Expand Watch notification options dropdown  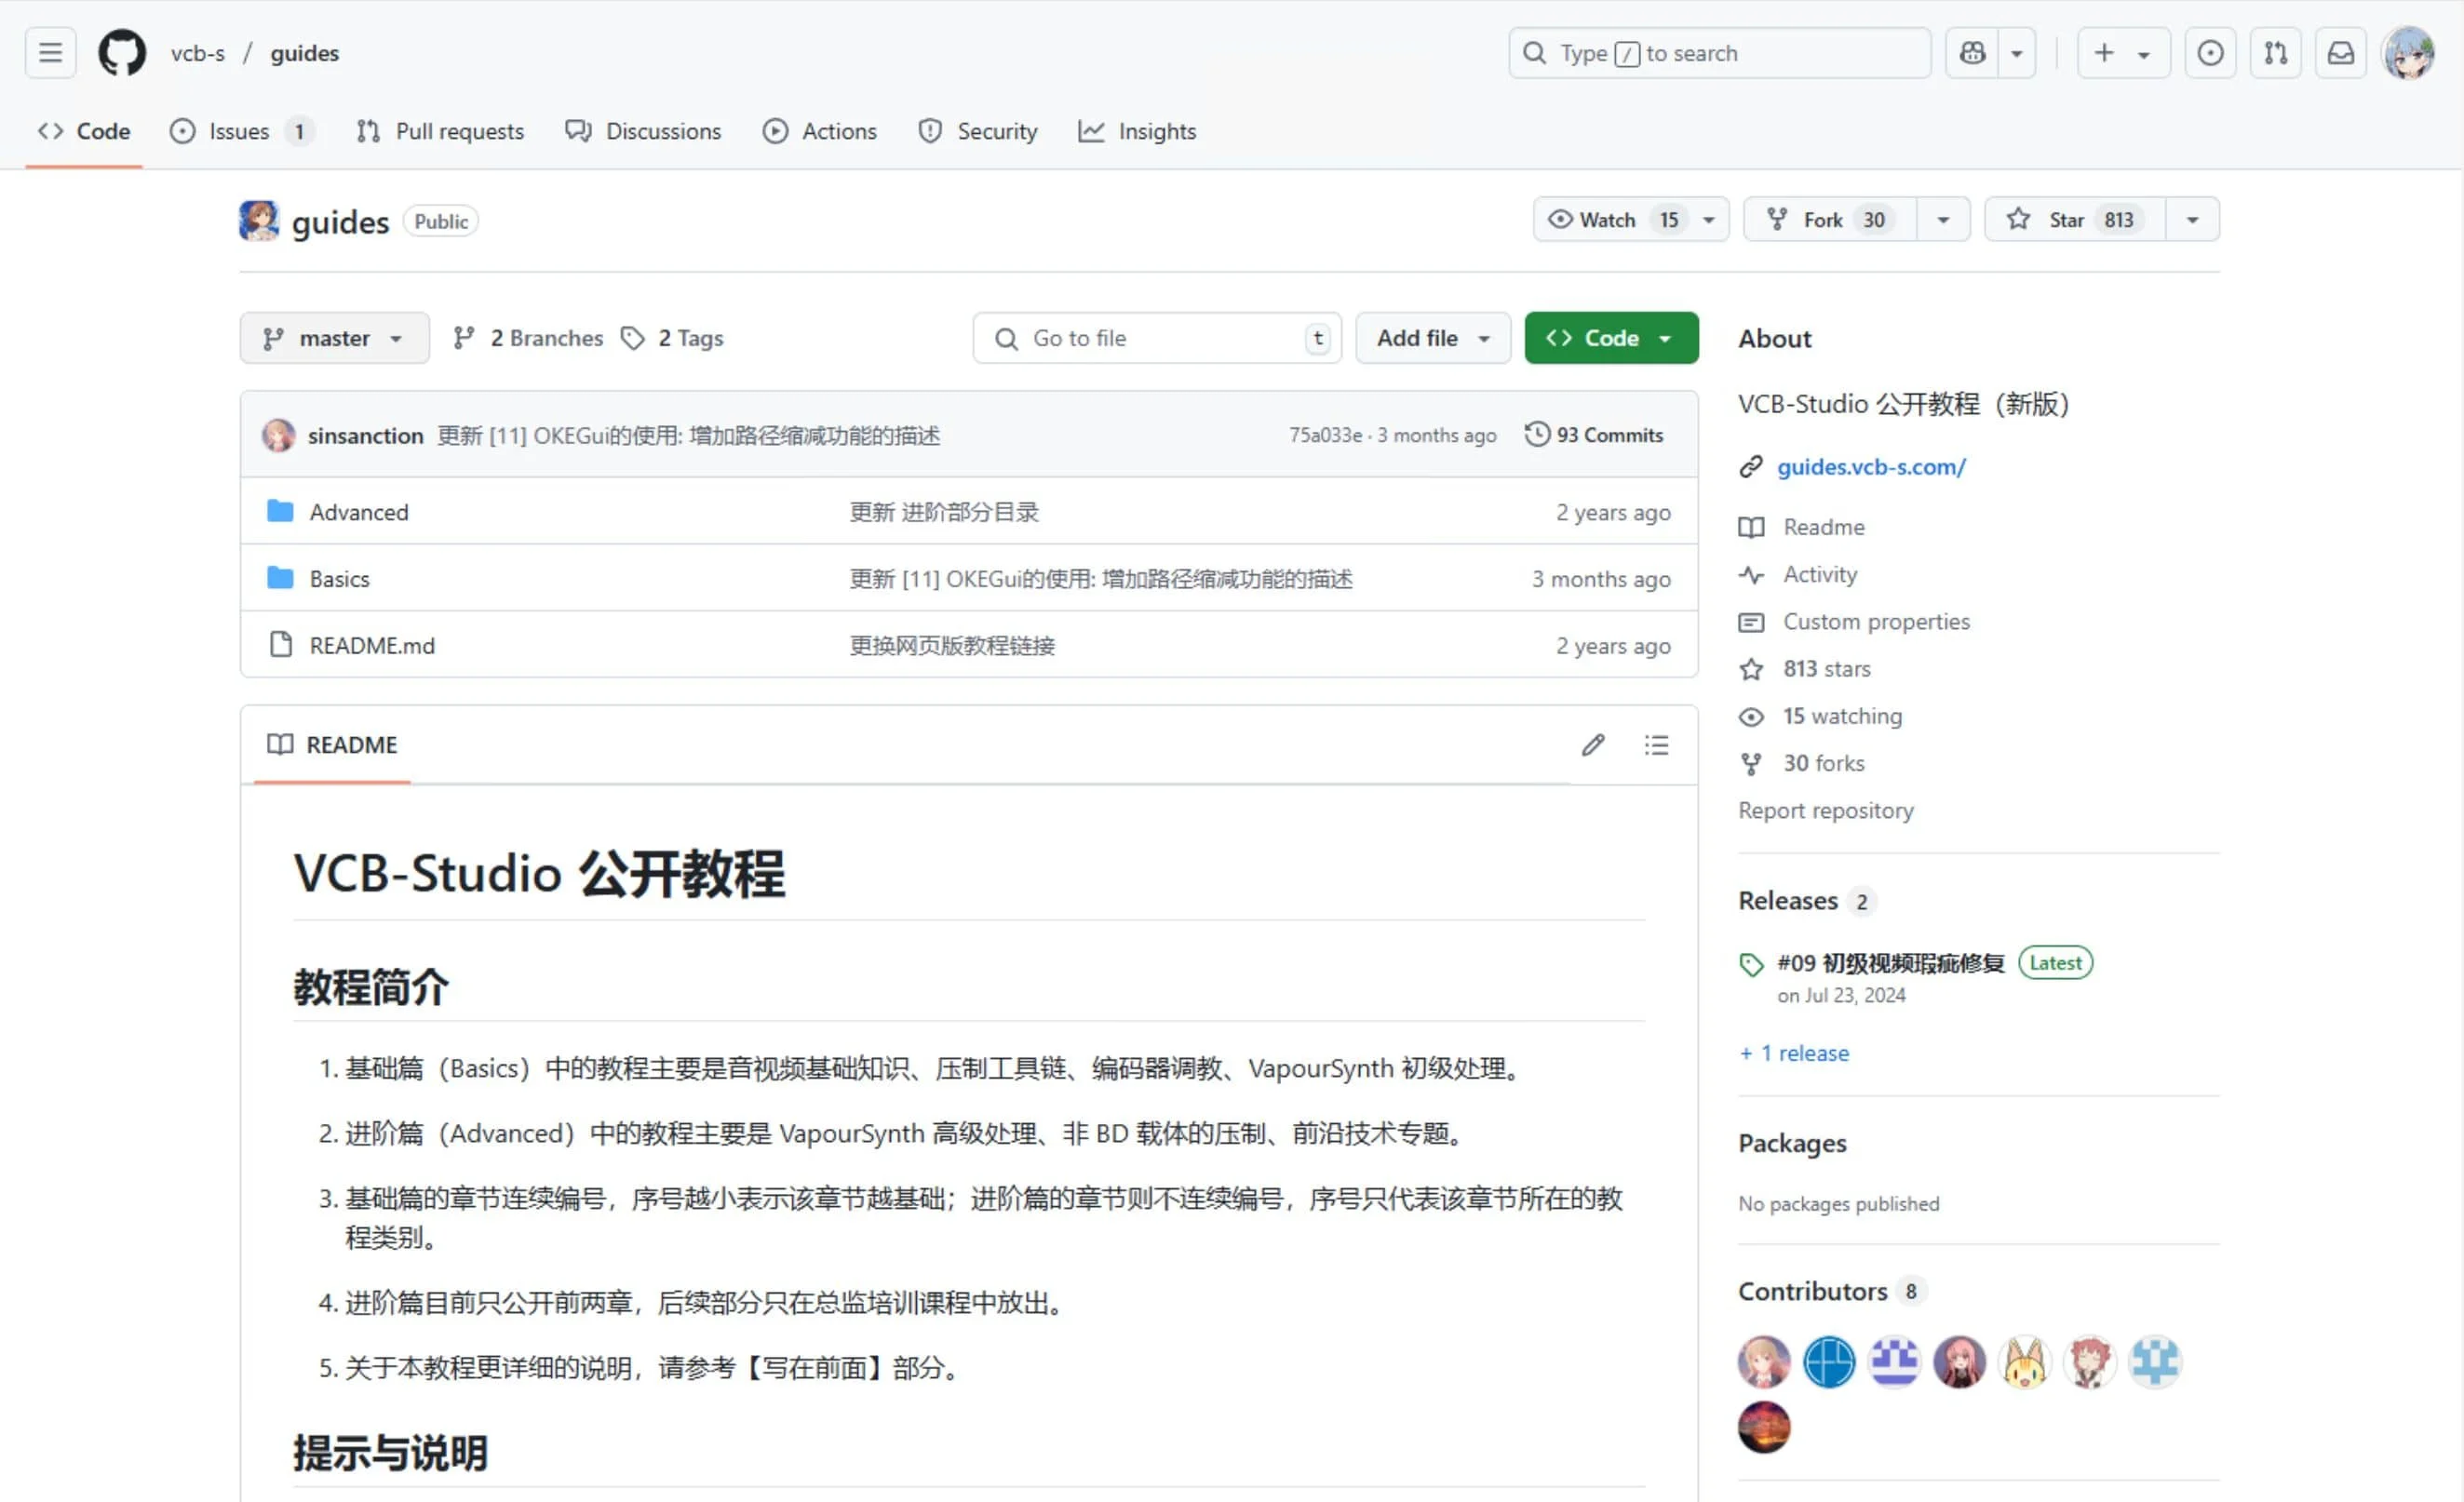(x=1709, y=219)
